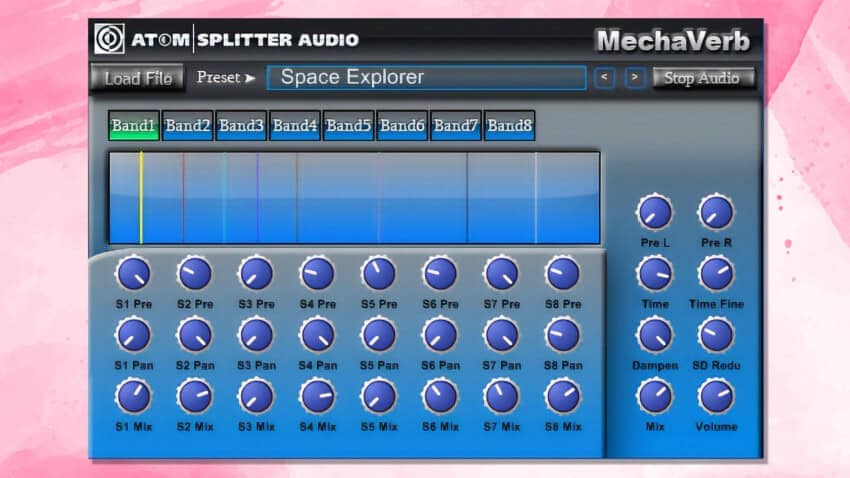Viewport: 850px width, 478px height.
Task: Click the S1 Mix knob
Action: click(x=133, y=396)
